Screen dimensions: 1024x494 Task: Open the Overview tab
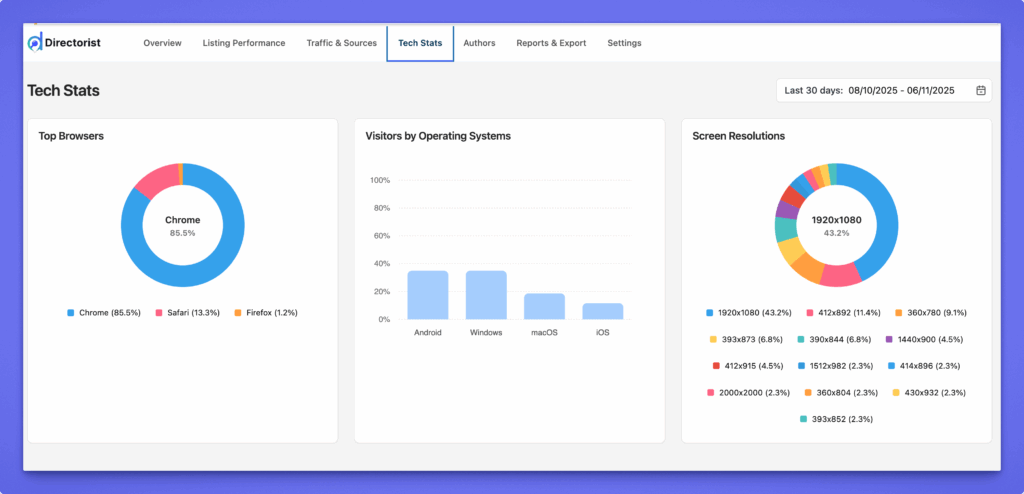tap(162, 43)
